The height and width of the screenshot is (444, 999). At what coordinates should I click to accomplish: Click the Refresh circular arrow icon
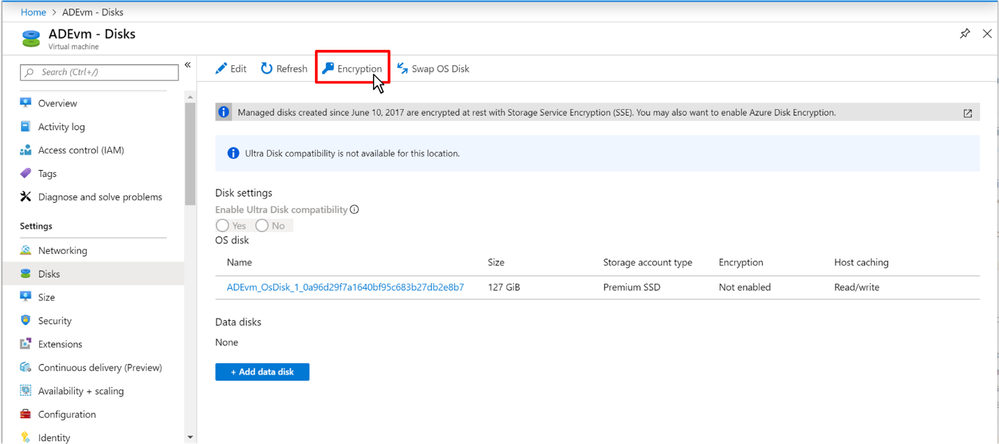tap(267, 69)
